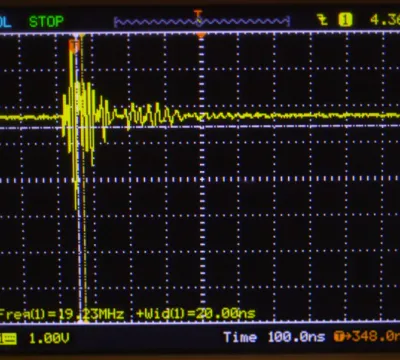
Task: Click the yellow channel 1 trigger source badge
Action: point(345,21)
